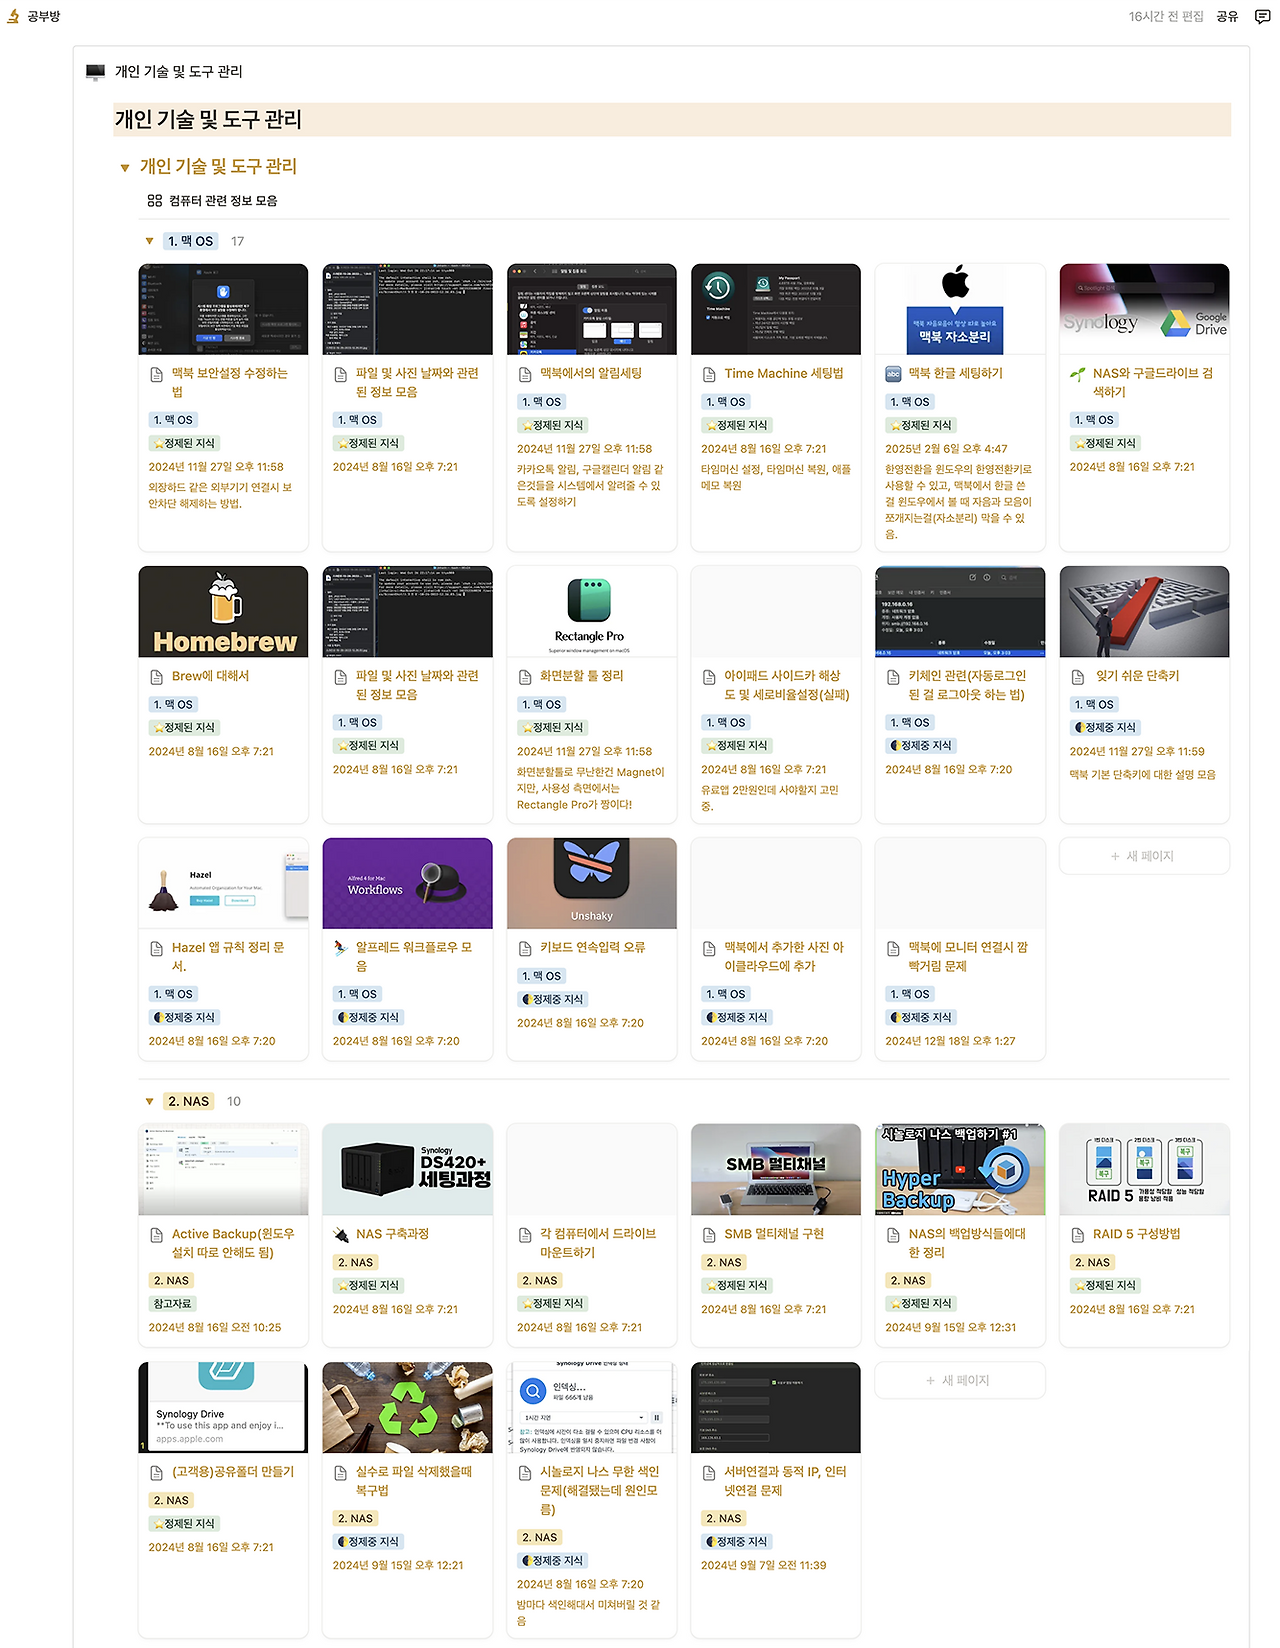The height and width of the screenshot is (1648, 1280).
Task: Click date 2025년 2월 6일 오후 4:47
Action: pos(946,449)
